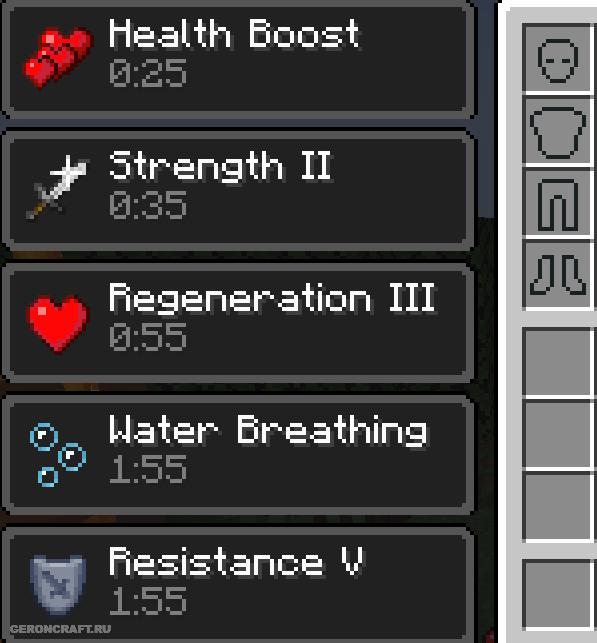Click the 0:55 Regeneration timer
597x643 pixels.
148,337
